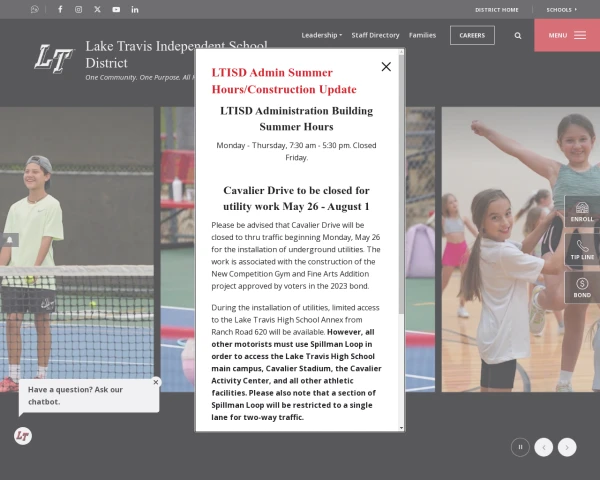Open the notification bell tab
This screenshot has height=480, width=600.
click(10, 240)
